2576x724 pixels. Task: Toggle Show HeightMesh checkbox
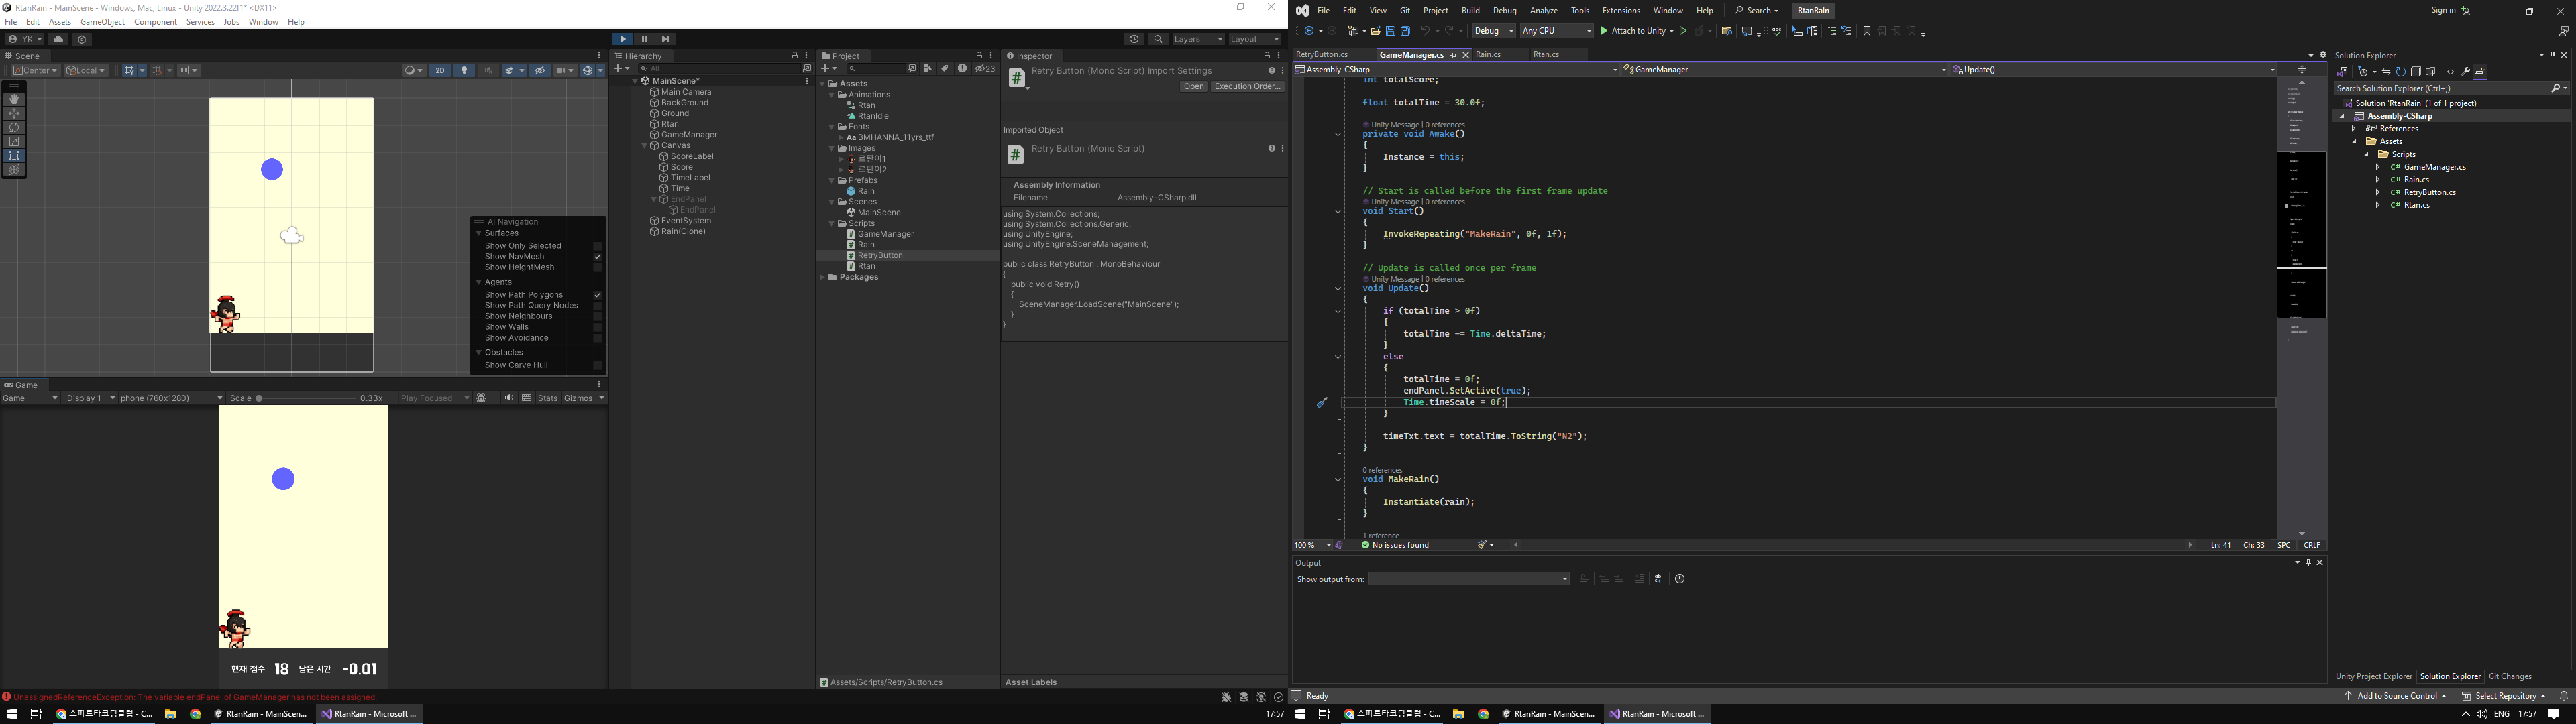click(597, 268)
